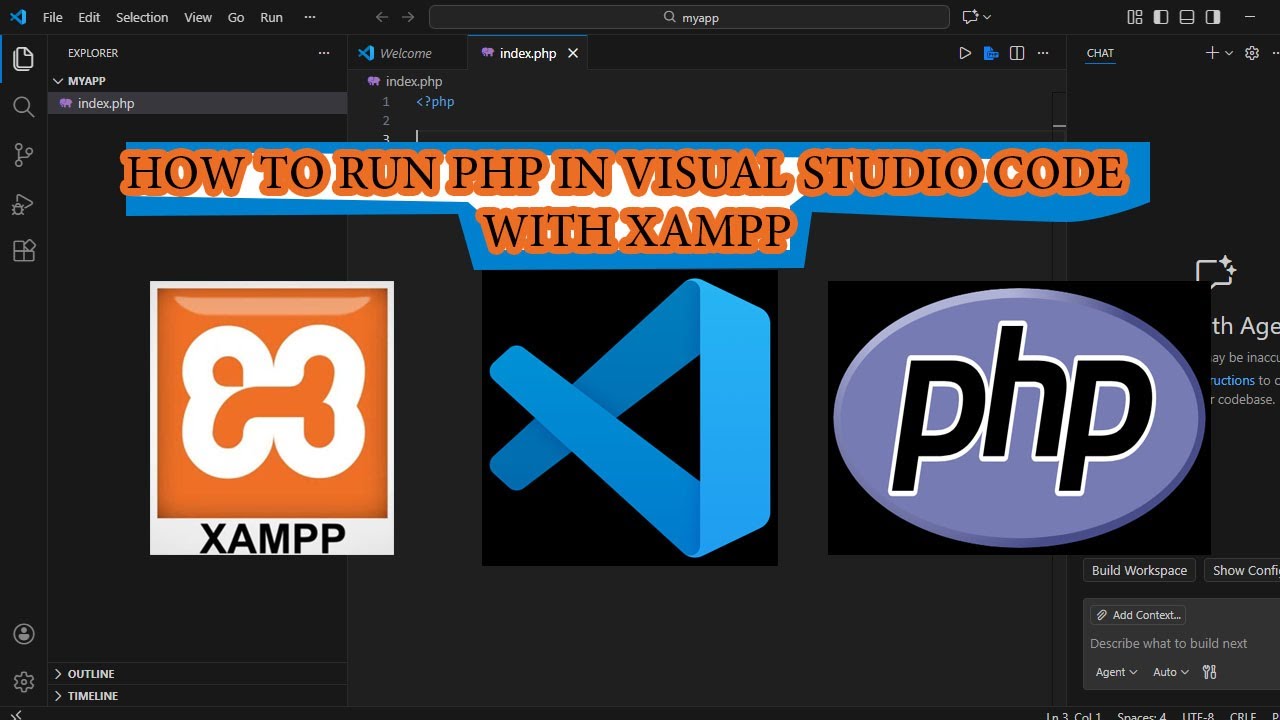Open the Source Control view
This screenshot has width=1280, height=720.
pos(23,155)
